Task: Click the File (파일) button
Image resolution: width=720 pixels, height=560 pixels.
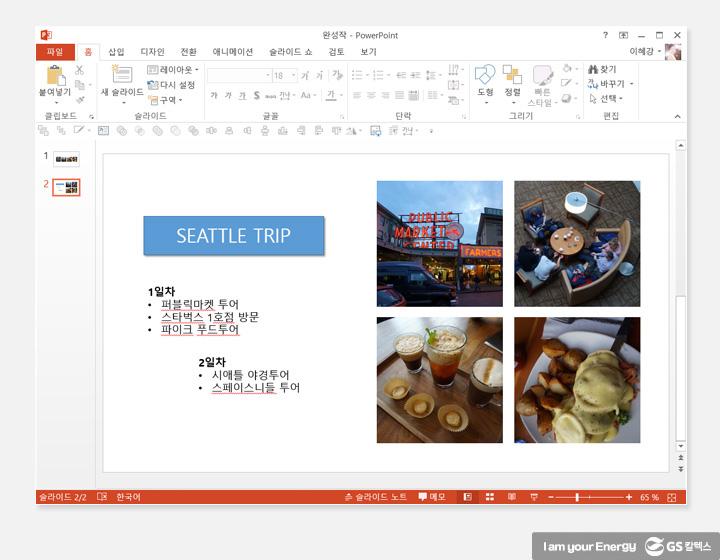Action: (x=54, y=52)
